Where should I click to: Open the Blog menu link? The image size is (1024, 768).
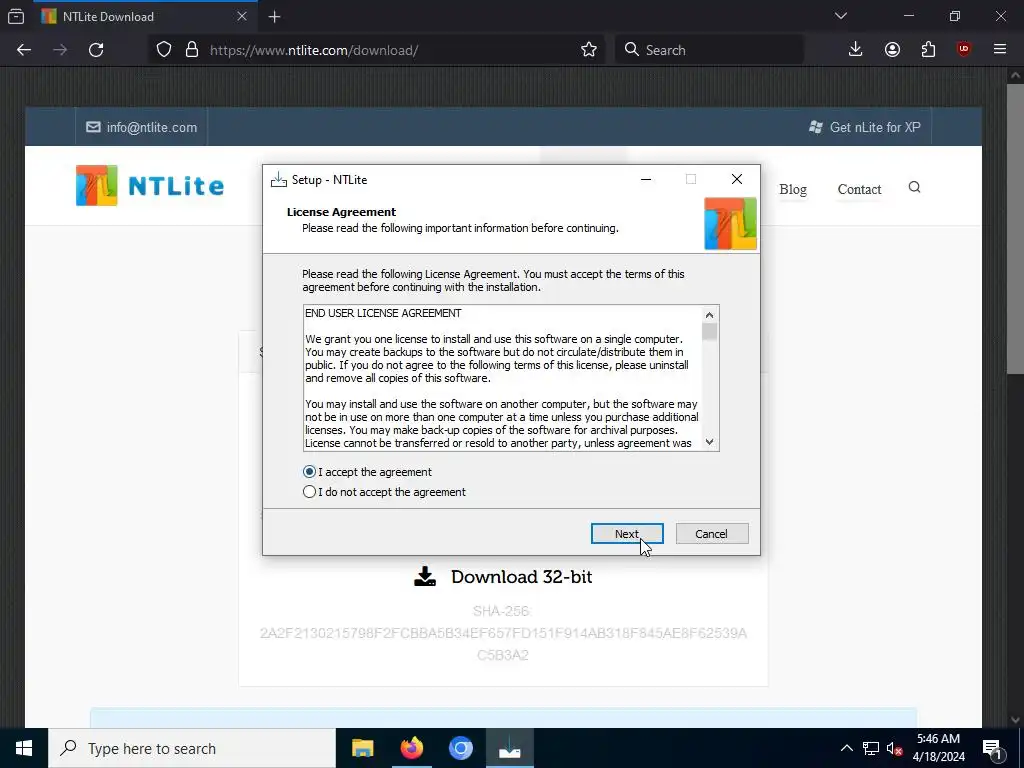(x=792, y=189)
